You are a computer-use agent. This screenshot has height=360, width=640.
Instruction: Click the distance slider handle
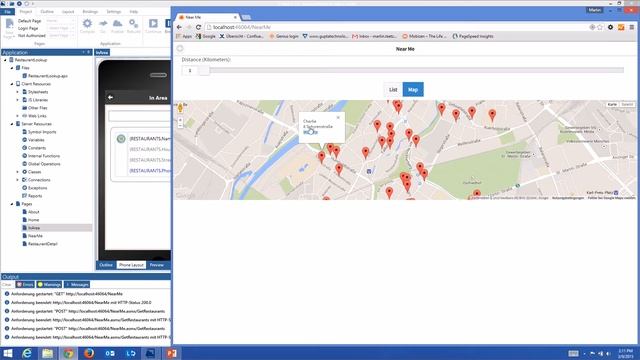[x=204, y=71]
